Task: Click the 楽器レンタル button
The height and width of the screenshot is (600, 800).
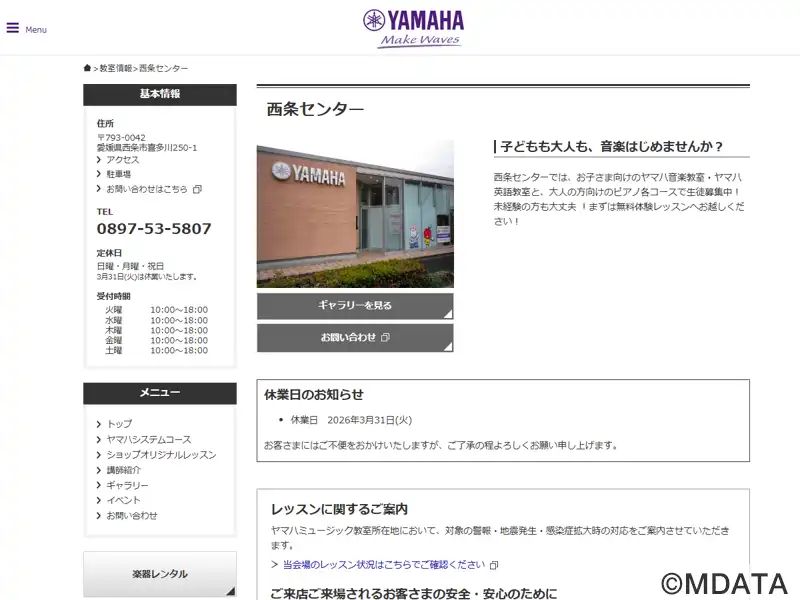Action: pyautogui.click(x=160, y=574)
